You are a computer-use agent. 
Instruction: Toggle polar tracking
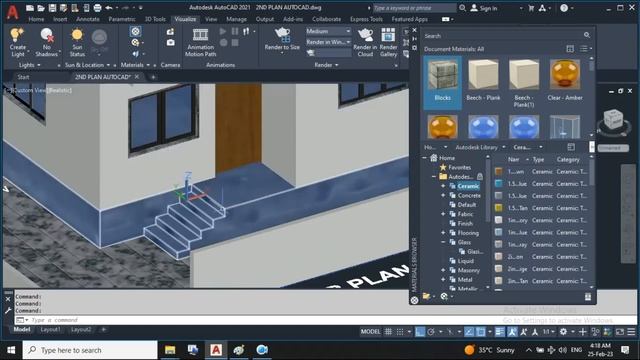(431, 332)
